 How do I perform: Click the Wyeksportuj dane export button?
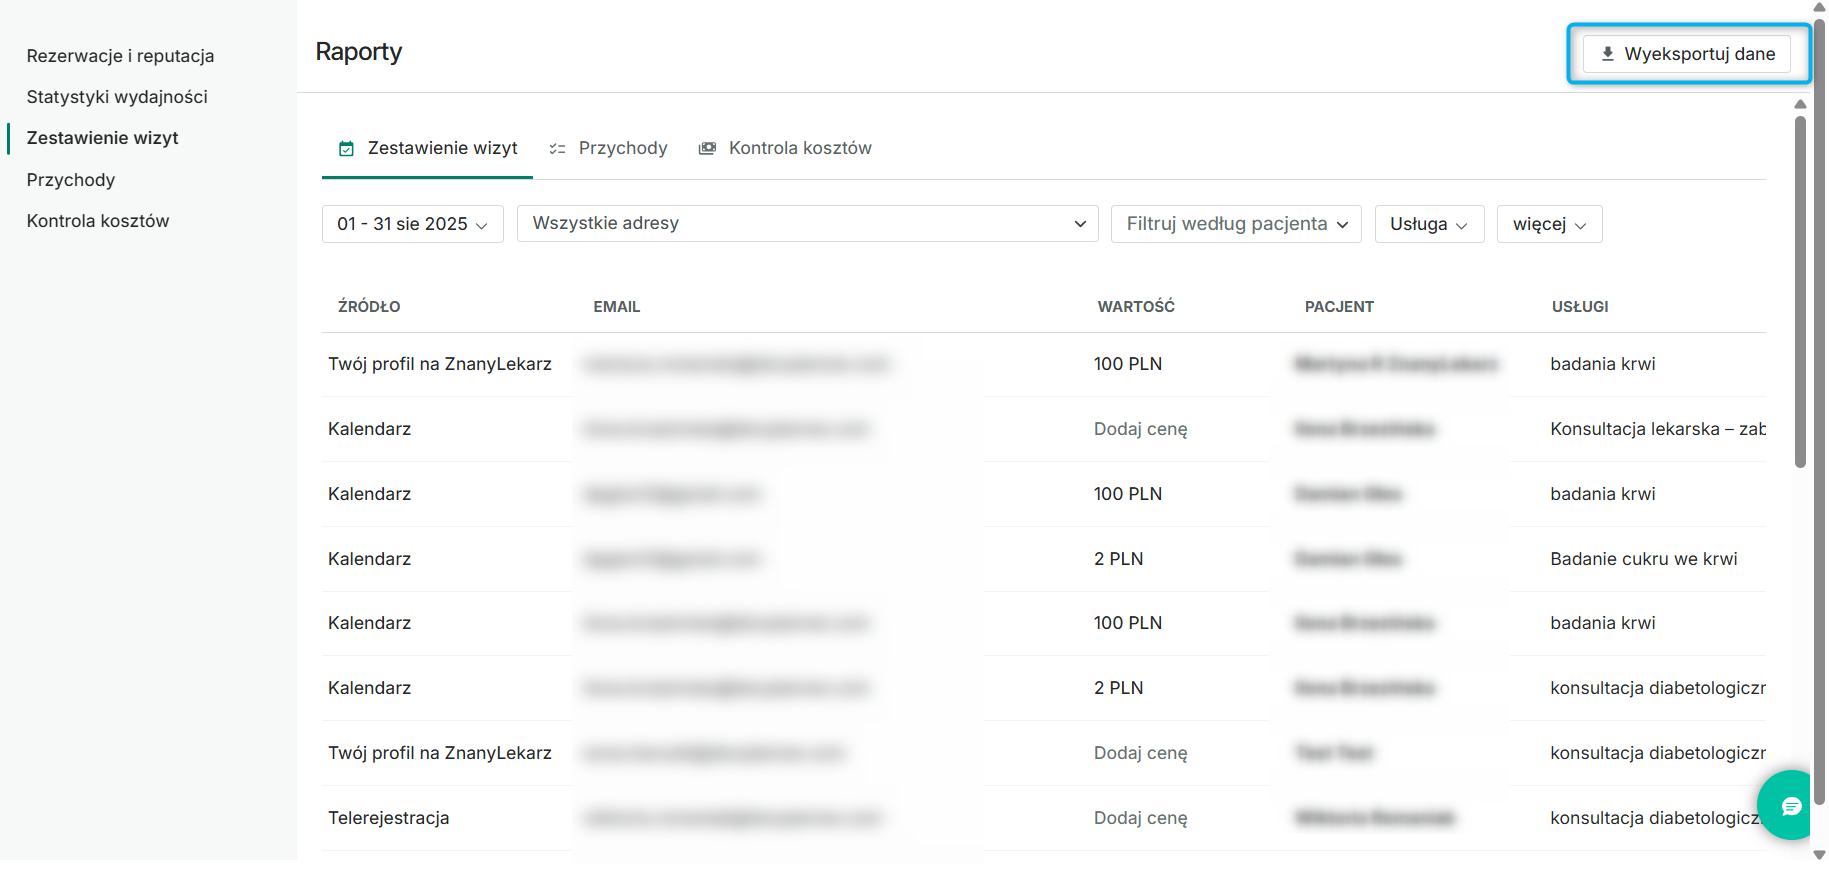pos(1687,54)
